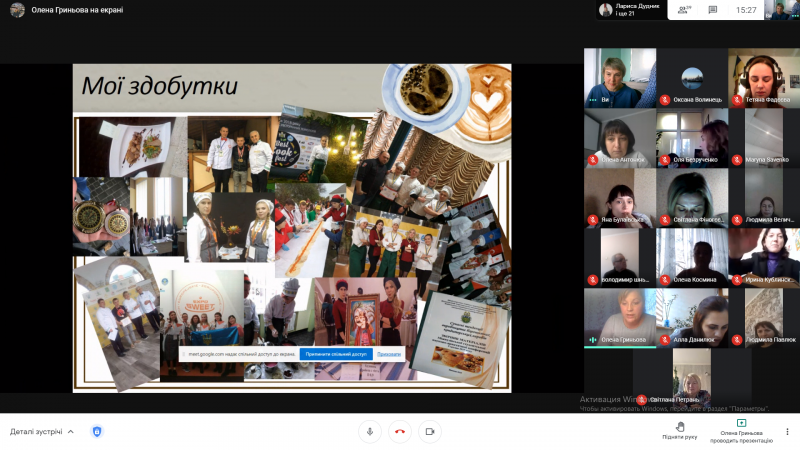The height and width of the screenshot is (450, 800).
Task: Select Ирина Кублинск participant tile
Action: (x=764, y=258)
